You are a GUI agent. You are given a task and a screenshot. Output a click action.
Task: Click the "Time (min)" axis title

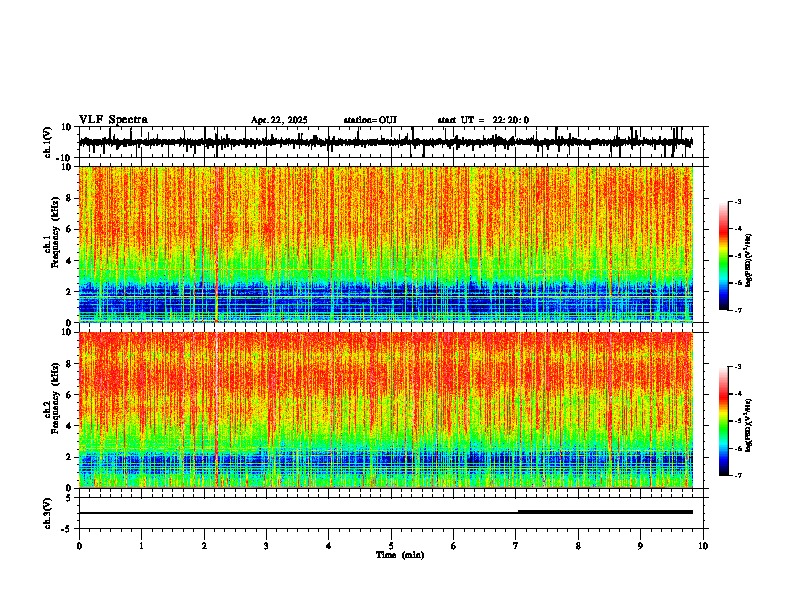point(400,555)
